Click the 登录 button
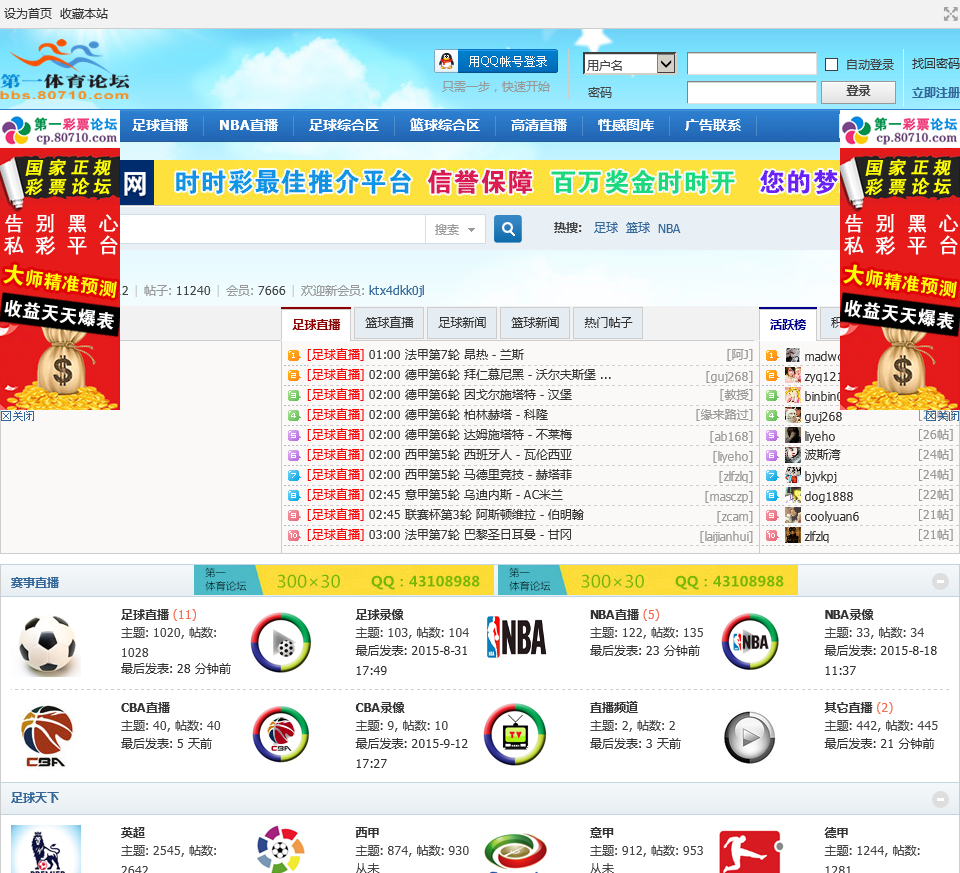 pos(858,91)
